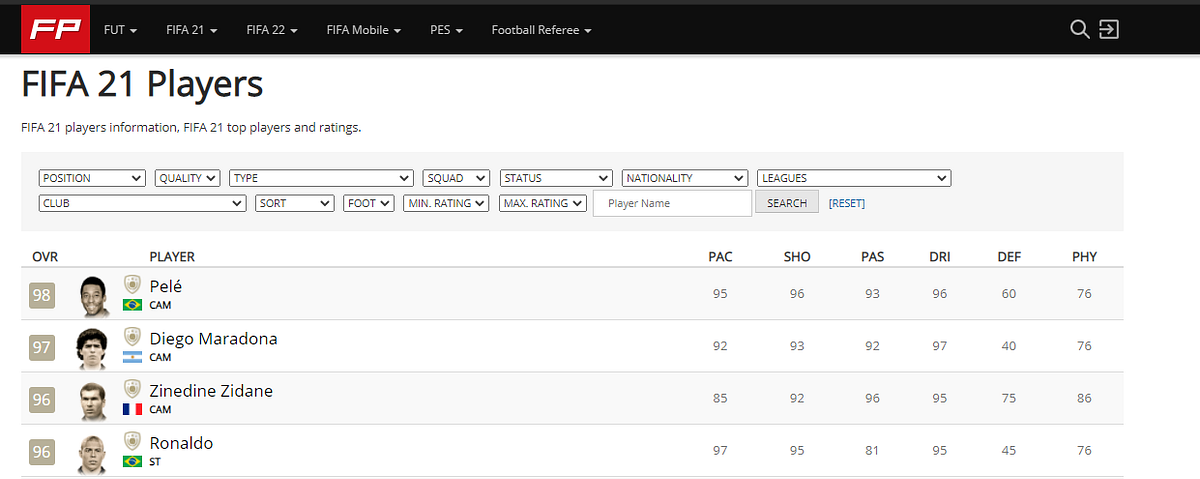Click the PHY column header

tap(1084, 257)
